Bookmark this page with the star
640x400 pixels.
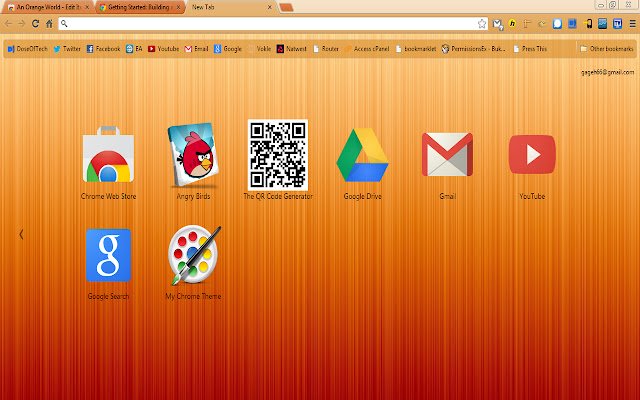click(x=482, y=24)
